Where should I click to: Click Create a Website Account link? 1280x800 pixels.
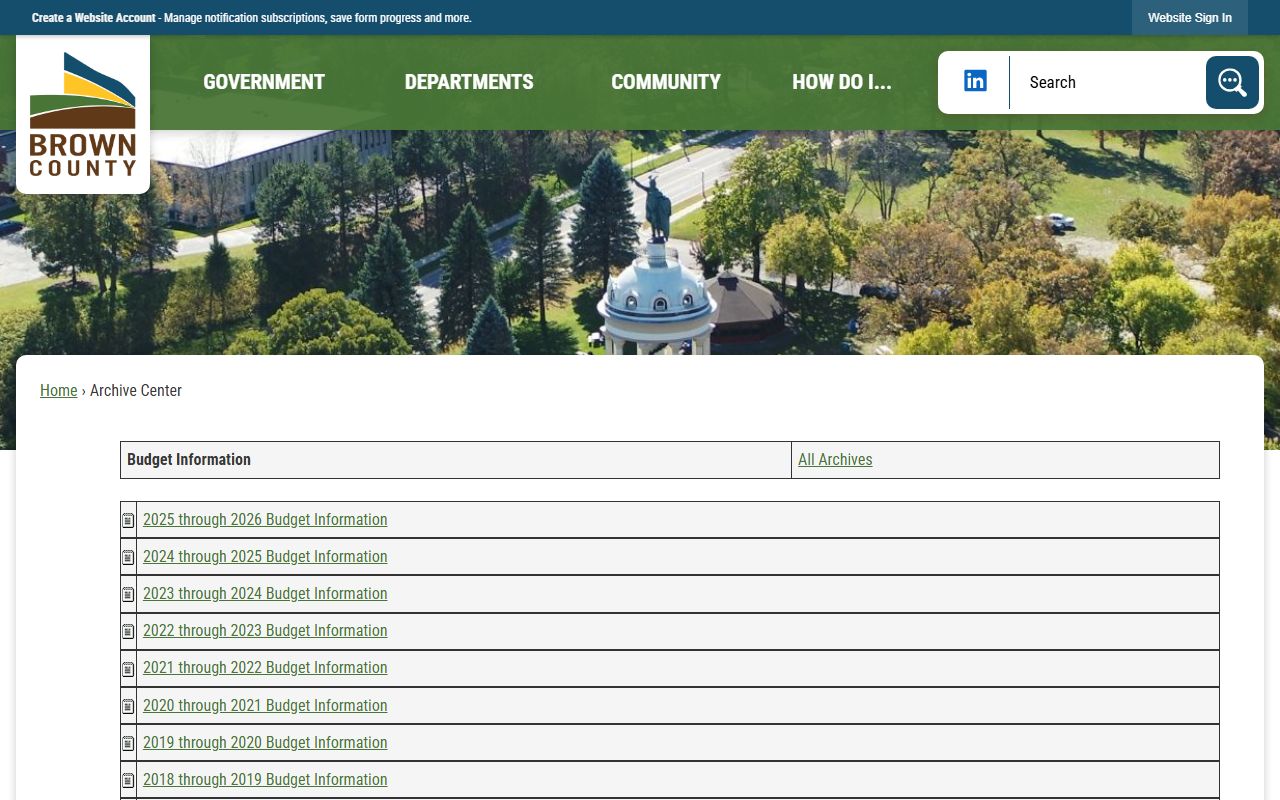(94, 18)
